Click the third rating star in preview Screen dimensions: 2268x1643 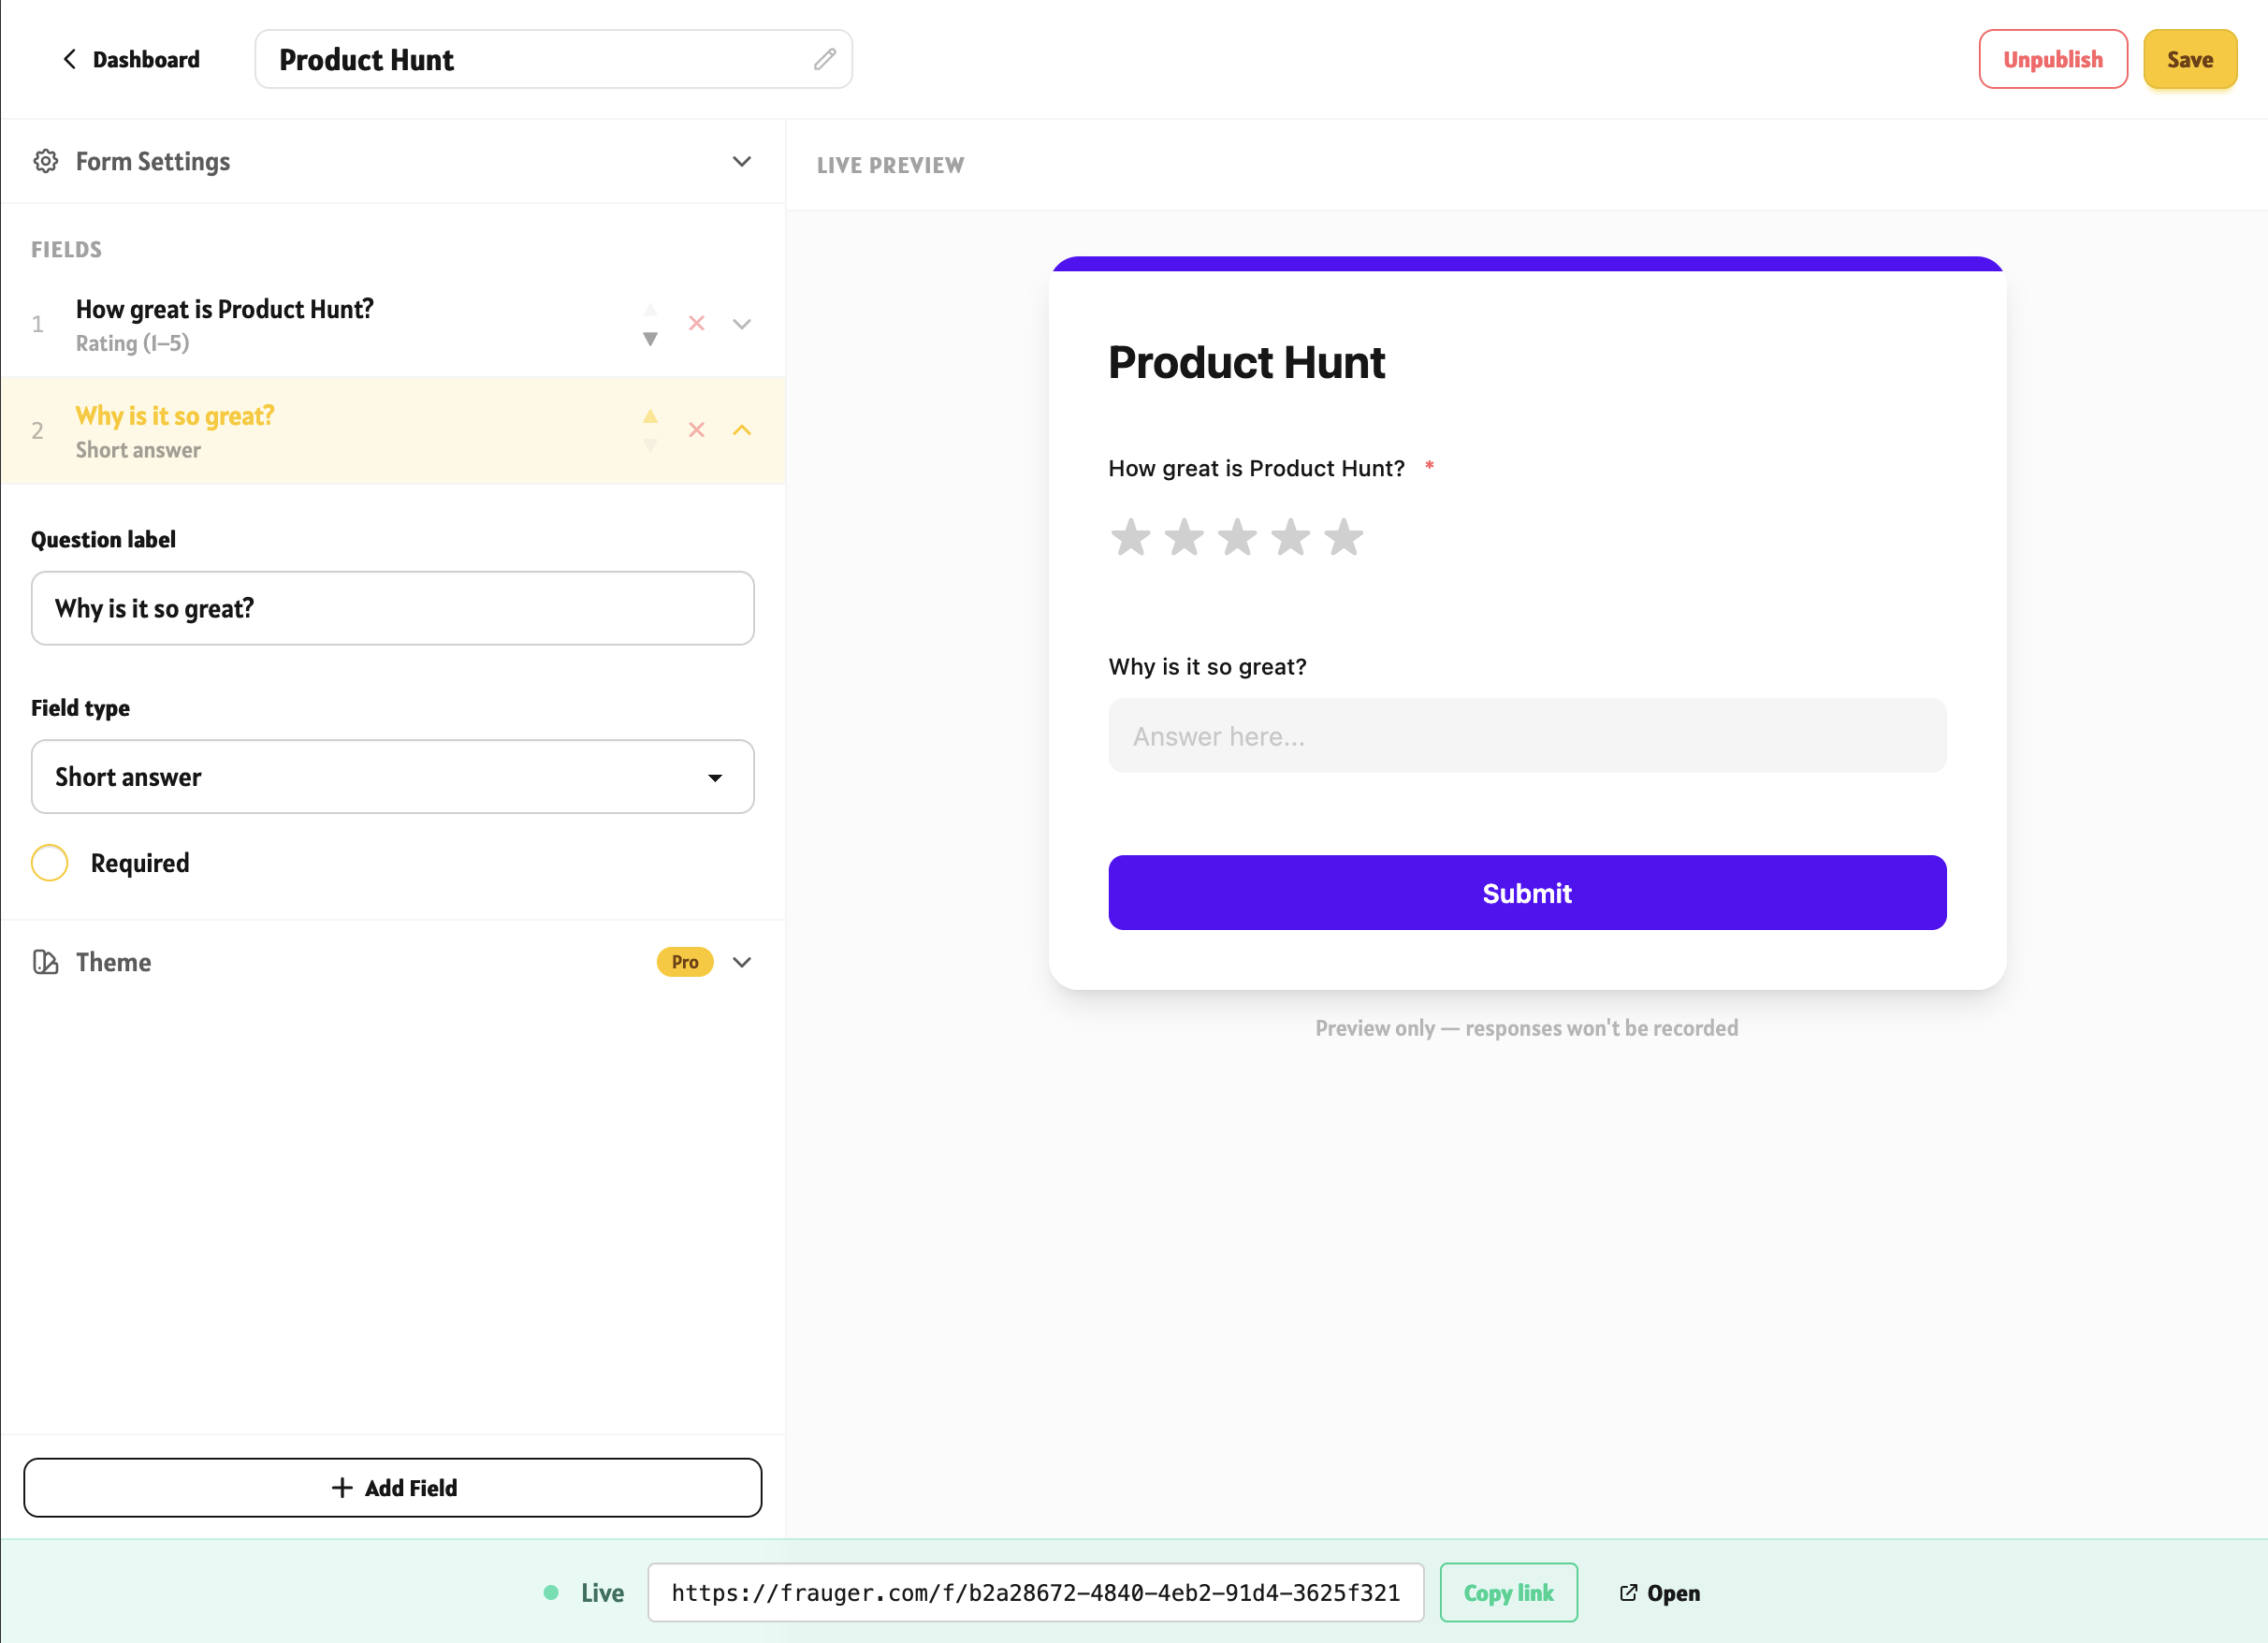[1237, 537]
